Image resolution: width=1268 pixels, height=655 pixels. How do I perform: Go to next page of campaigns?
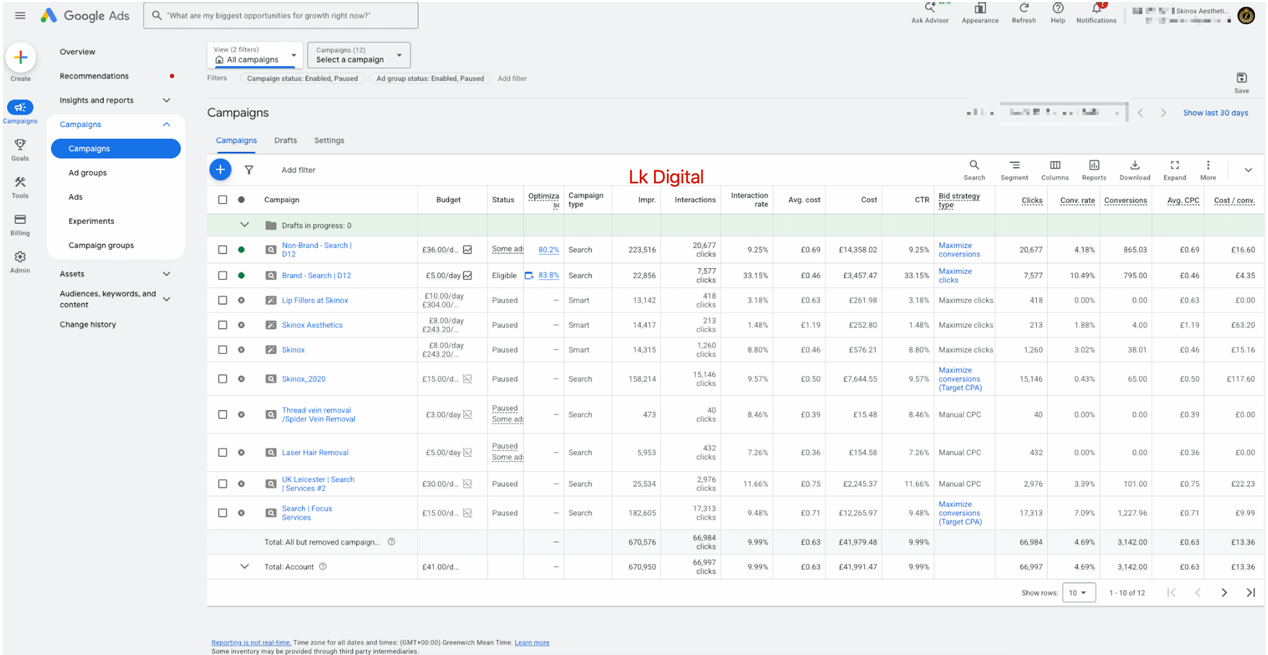coord(1224,593)
